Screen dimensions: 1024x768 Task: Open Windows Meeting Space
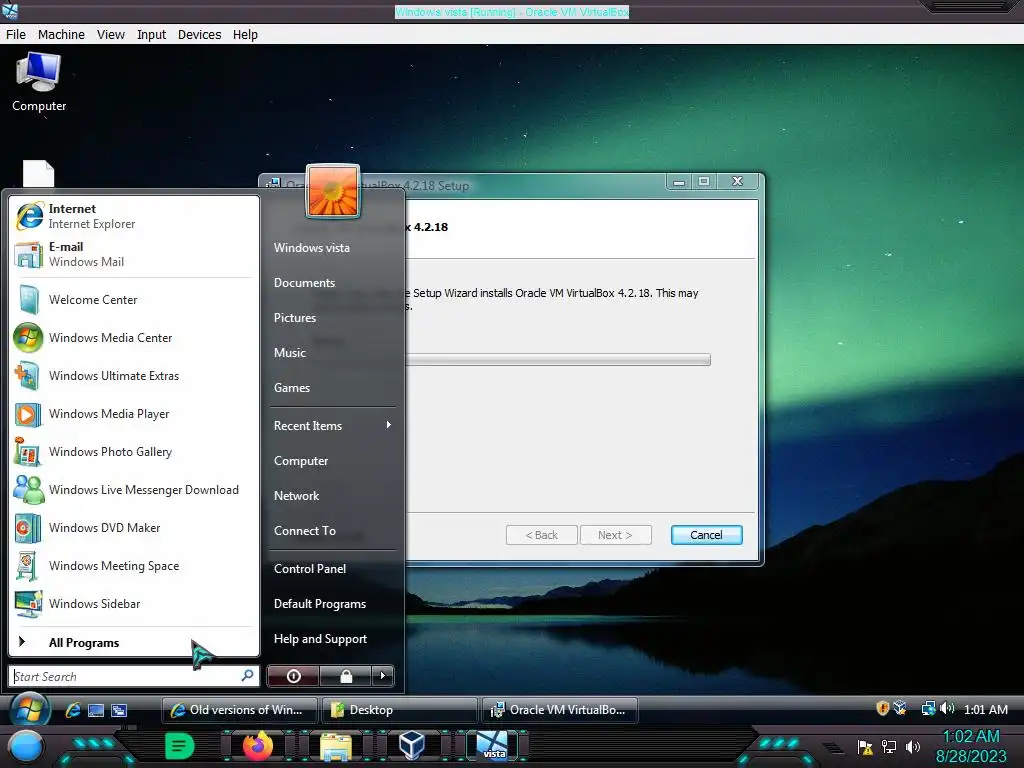click(134, 566)
